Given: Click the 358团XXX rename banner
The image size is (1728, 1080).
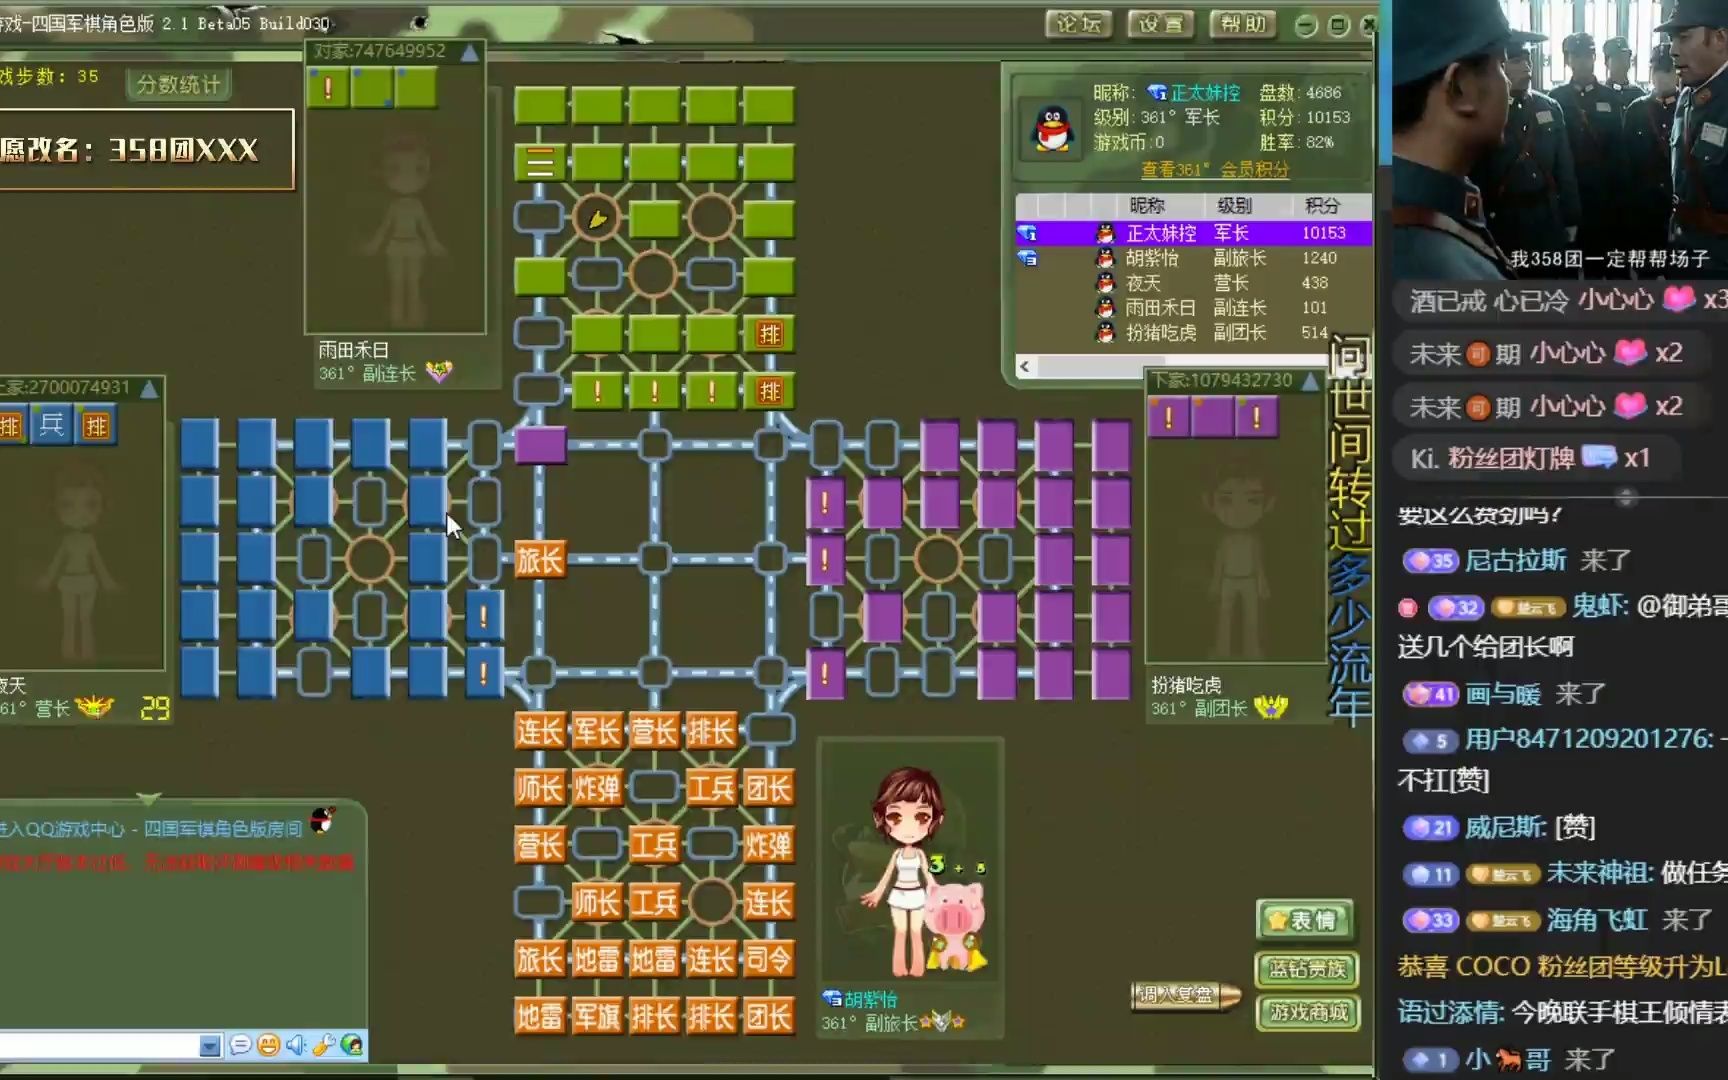Looking at the screenshot, I should coord(146,149).
